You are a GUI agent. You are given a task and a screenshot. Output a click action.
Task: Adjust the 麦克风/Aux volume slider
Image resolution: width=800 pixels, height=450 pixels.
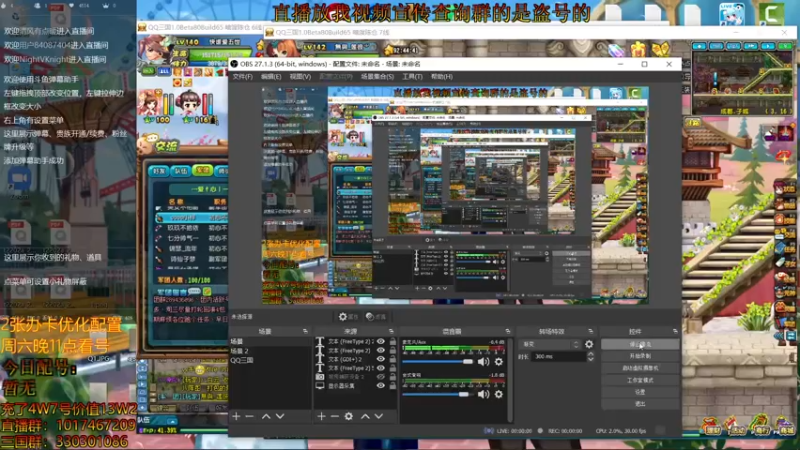click(438, 362)
